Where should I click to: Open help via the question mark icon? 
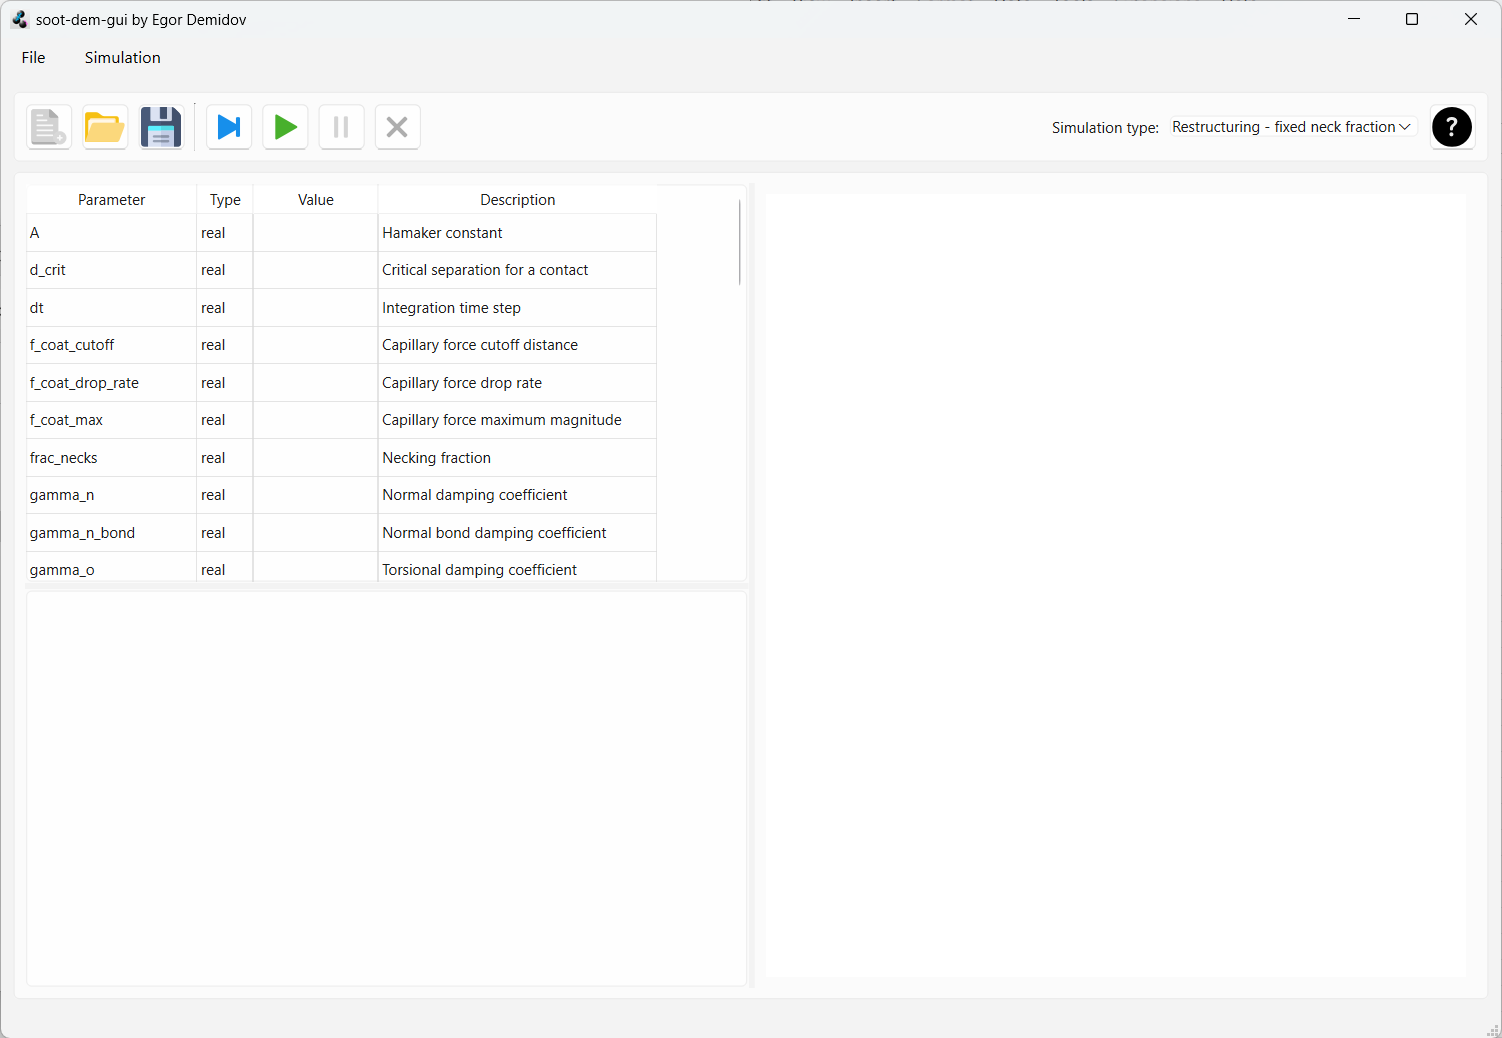pos(1452,127)
